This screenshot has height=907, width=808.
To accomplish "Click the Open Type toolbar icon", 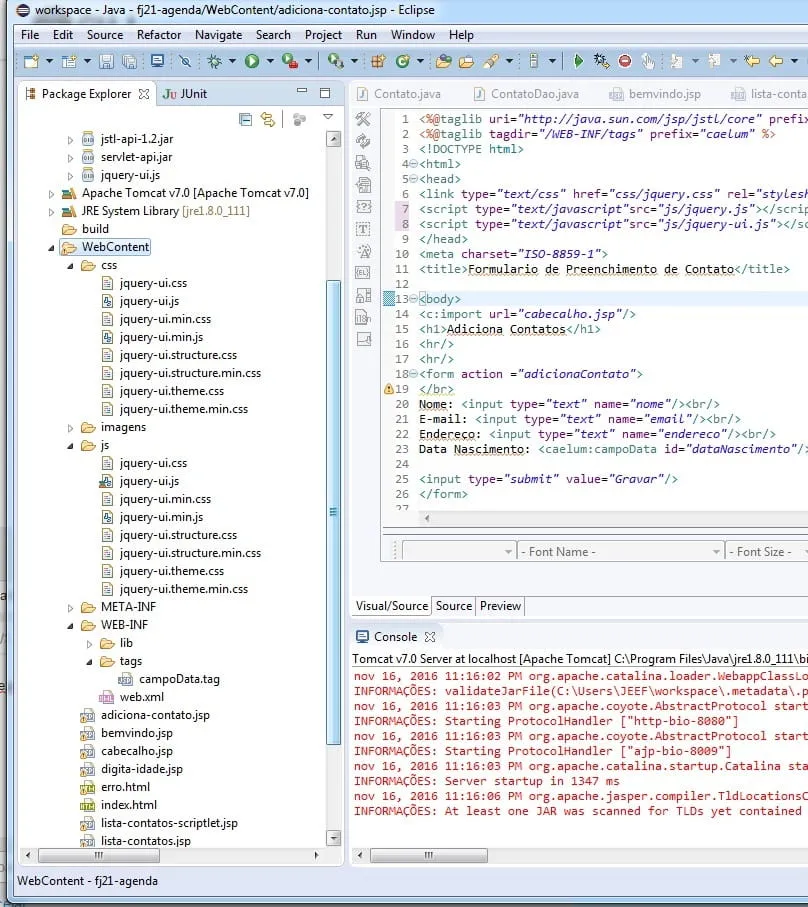I will point(442,61).
